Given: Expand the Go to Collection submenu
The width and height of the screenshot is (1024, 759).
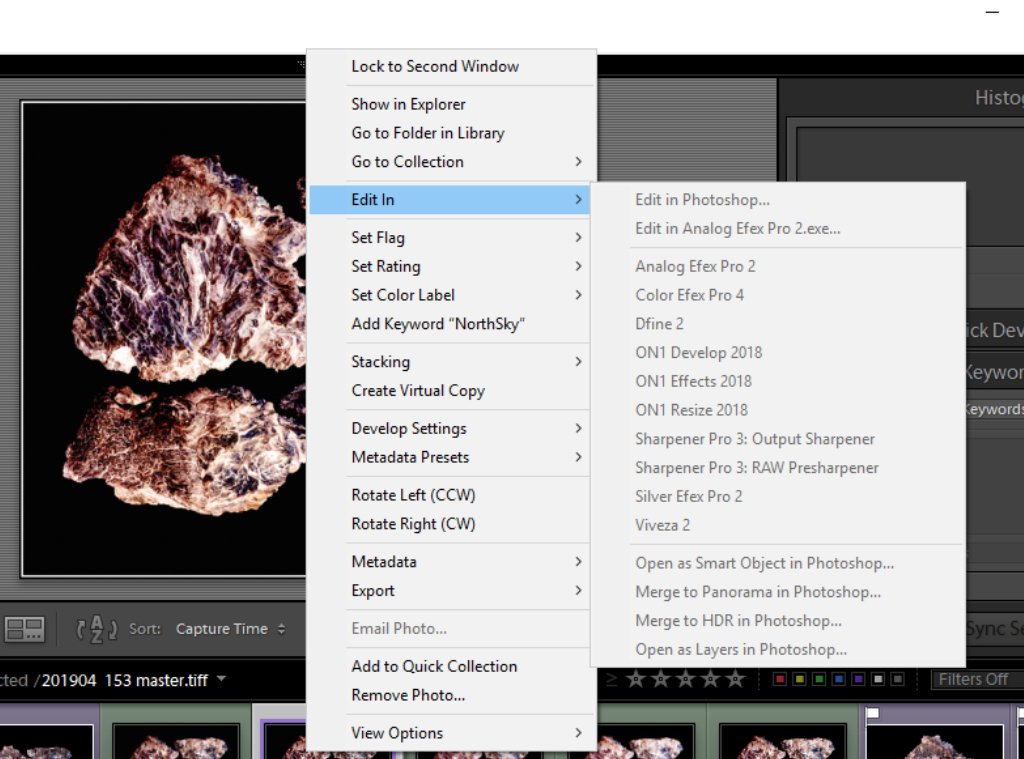Looking at the screenshot, I should [x=451, y=161].
